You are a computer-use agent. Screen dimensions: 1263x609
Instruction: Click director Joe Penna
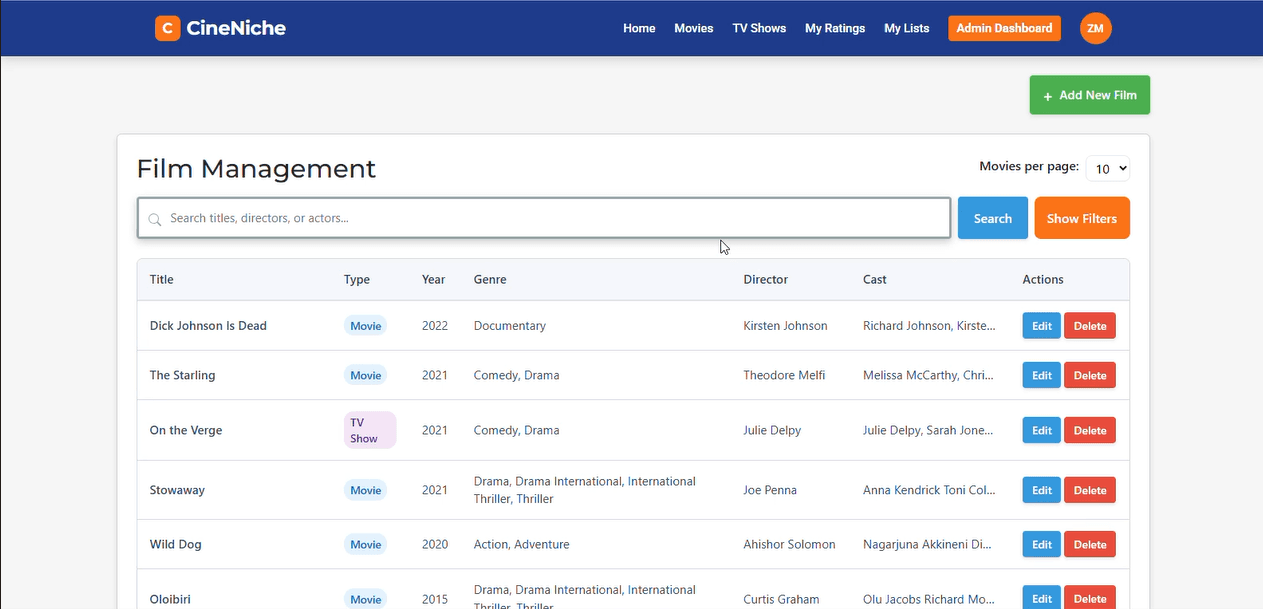coord(771,491)
